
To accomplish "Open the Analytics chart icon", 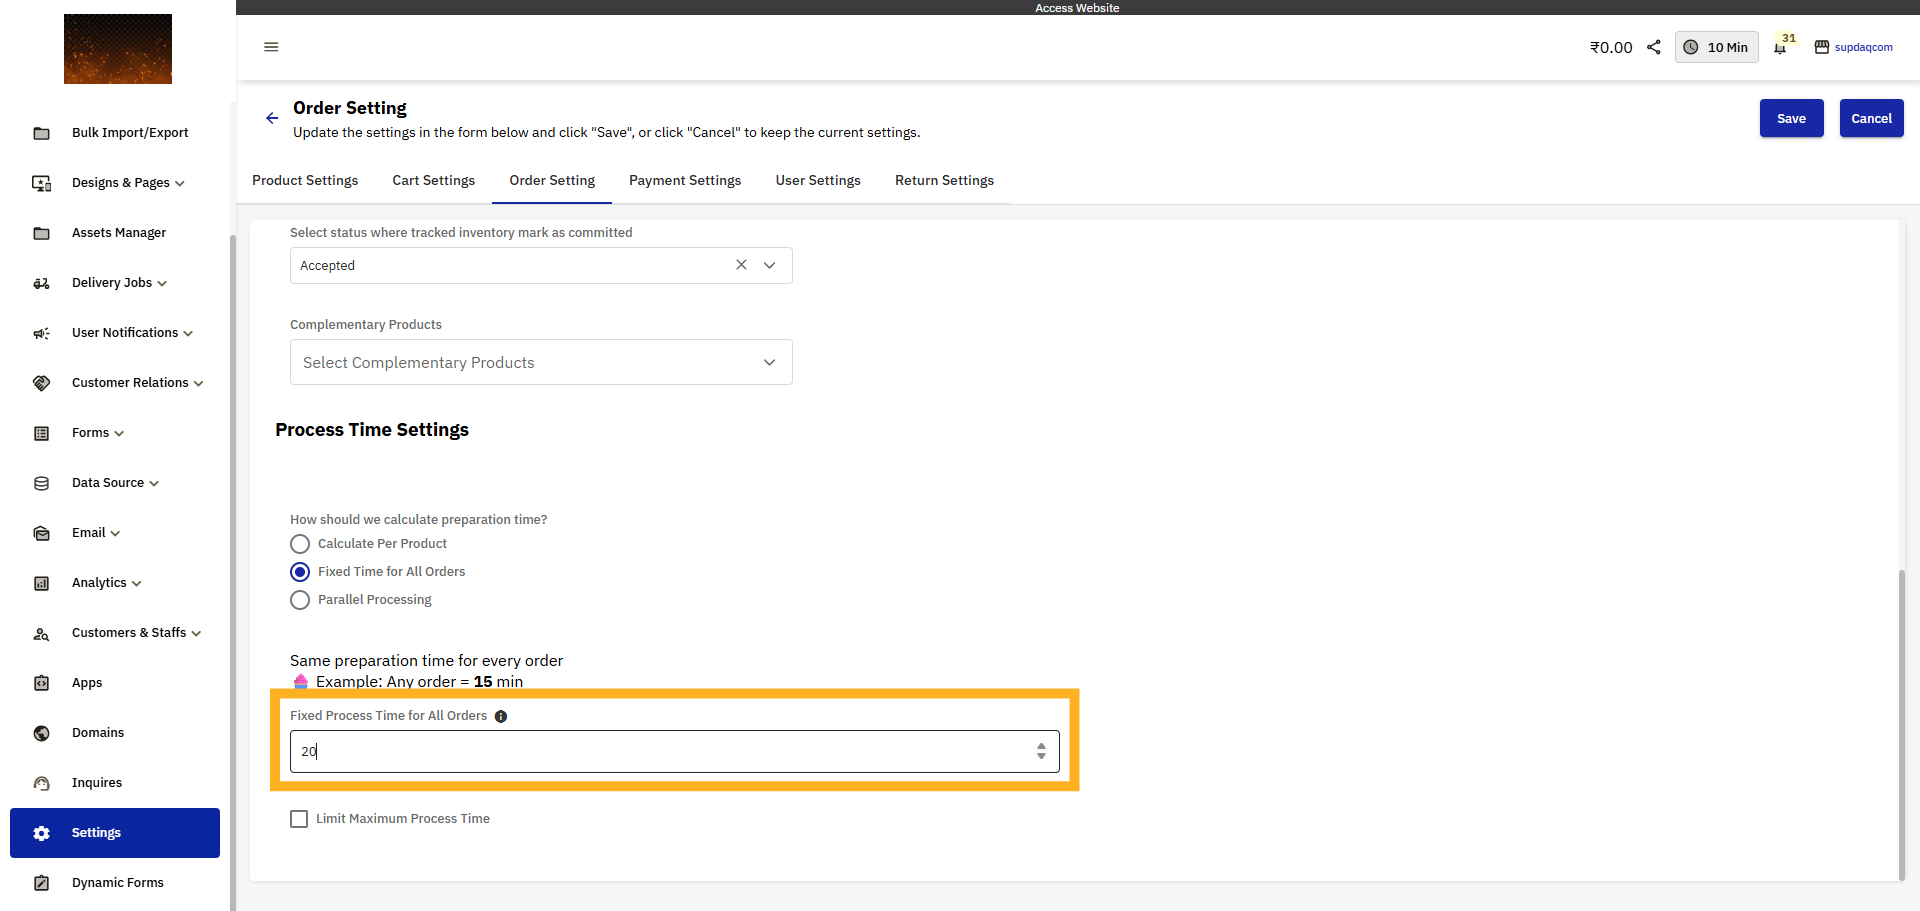I will (x=41, y=583).
